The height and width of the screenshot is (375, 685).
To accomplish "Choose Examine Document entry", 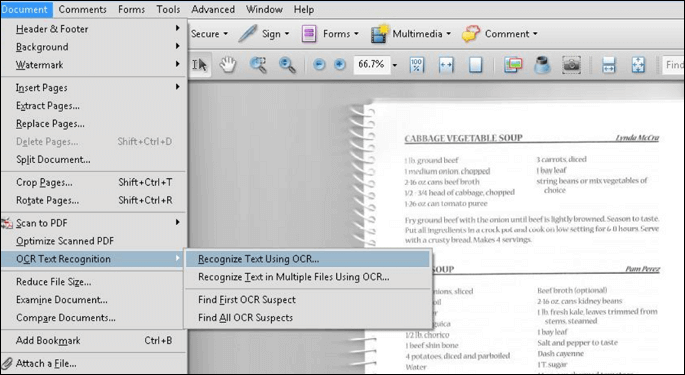I will [x=94, y=300].
